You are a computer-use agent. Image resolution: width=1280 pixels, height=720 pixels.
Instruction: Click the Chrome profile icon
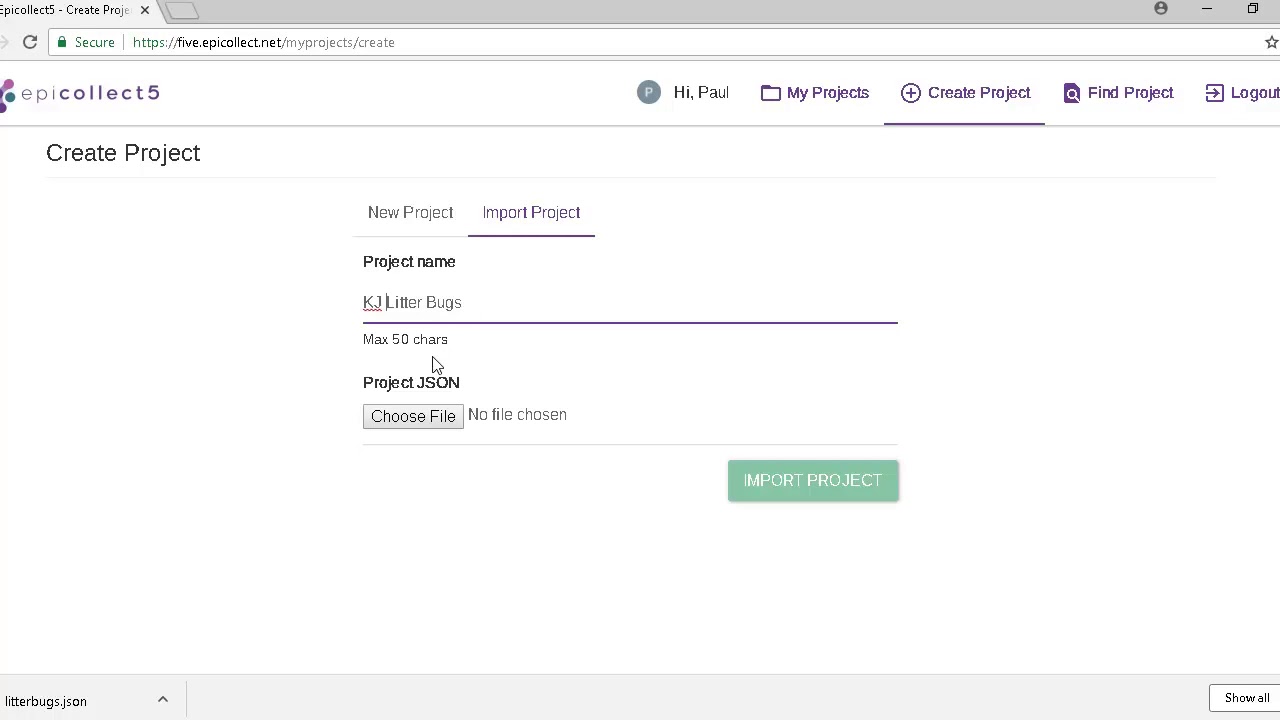click(x=1161, y=9)
